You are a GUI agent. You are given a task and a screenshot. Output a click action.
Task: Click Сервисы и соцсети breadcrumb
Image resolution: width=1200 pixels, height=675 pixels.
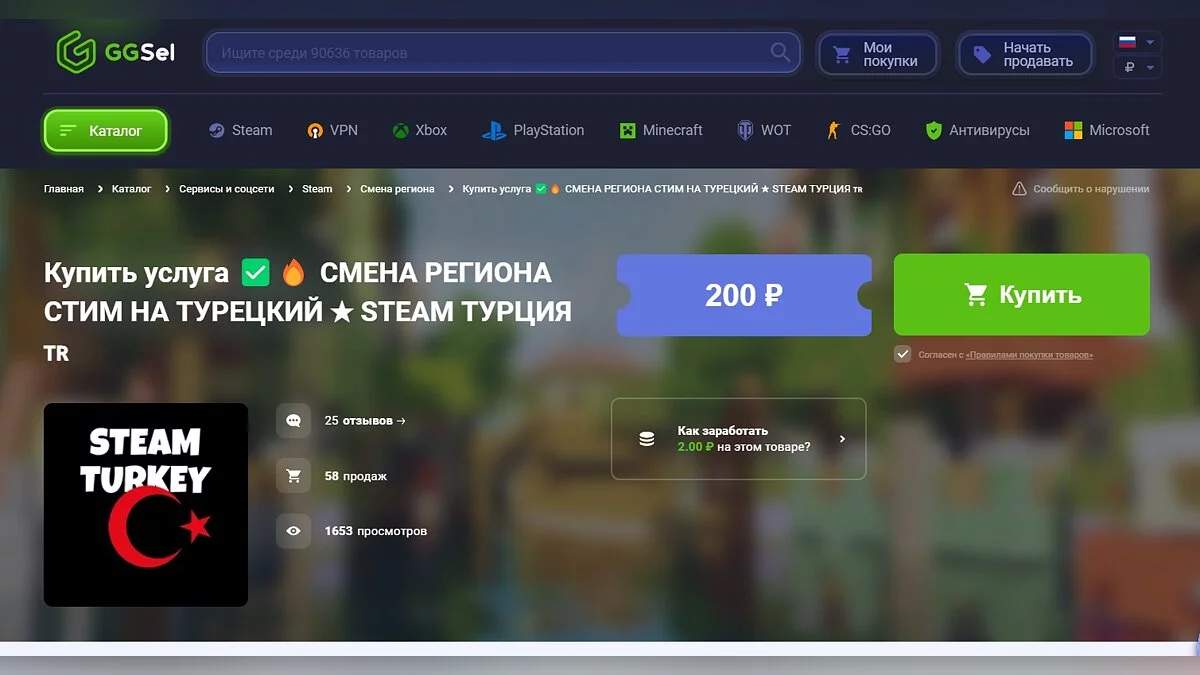227,189
